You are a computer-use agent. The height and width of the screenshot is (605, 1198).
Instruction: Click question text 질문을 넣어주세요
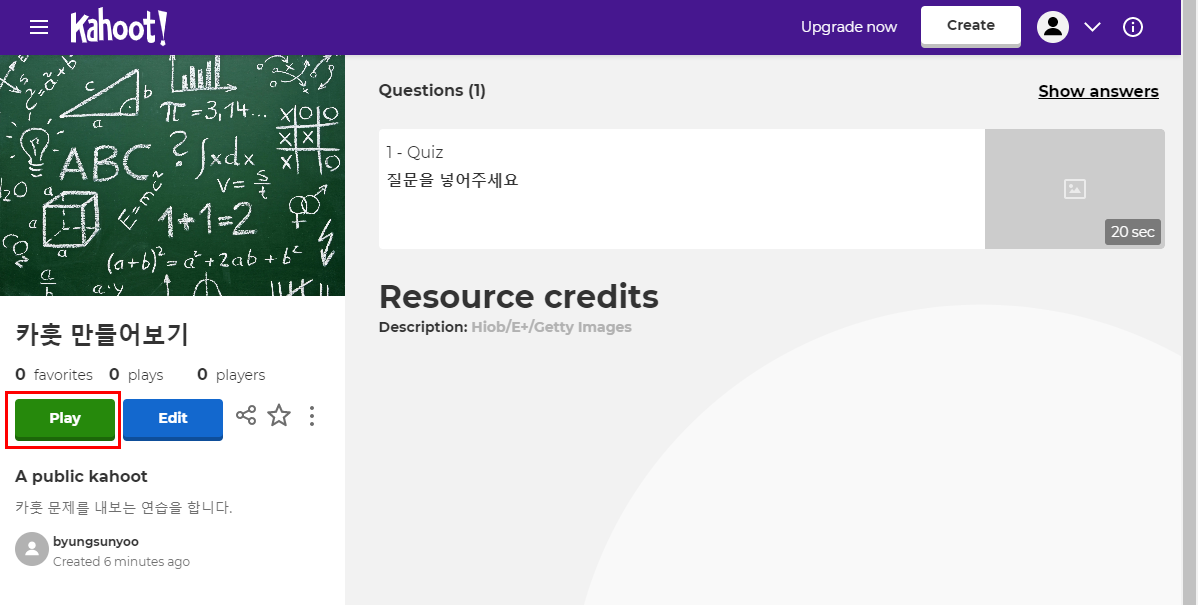[x=452, y=180]
